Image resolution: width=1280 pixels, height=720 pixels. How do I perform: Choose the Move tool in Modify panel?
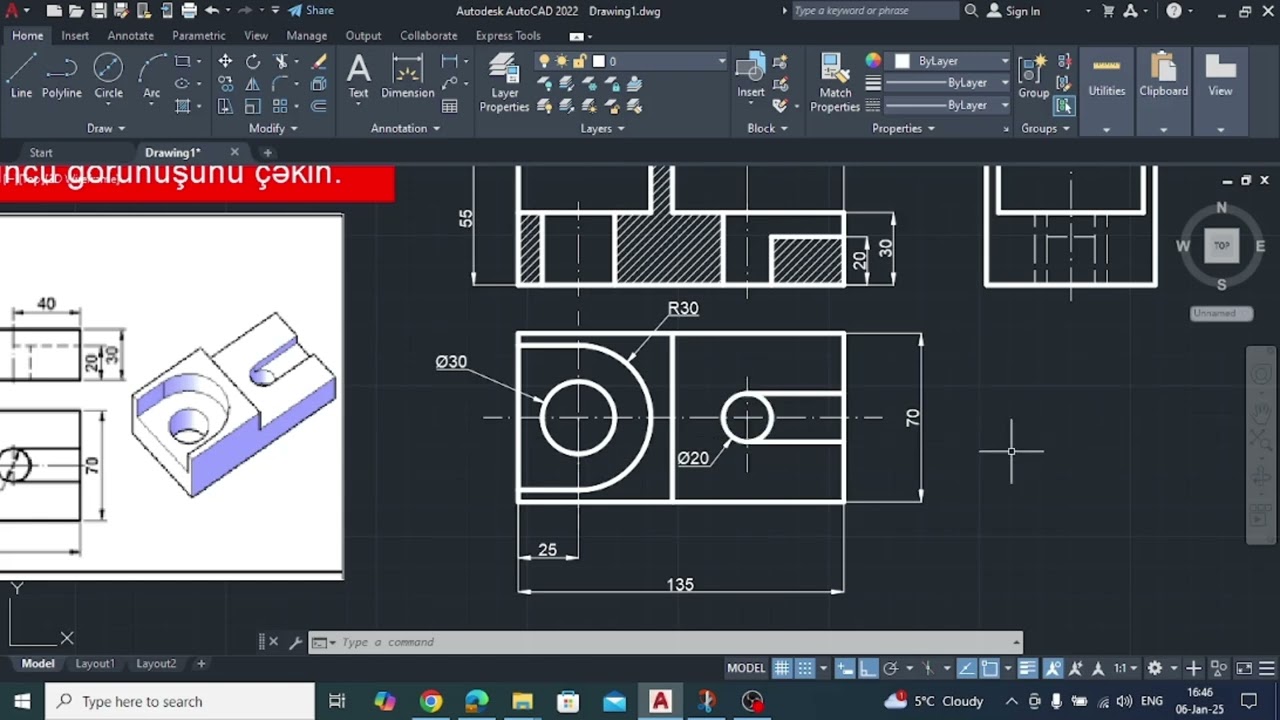point(225,62)
